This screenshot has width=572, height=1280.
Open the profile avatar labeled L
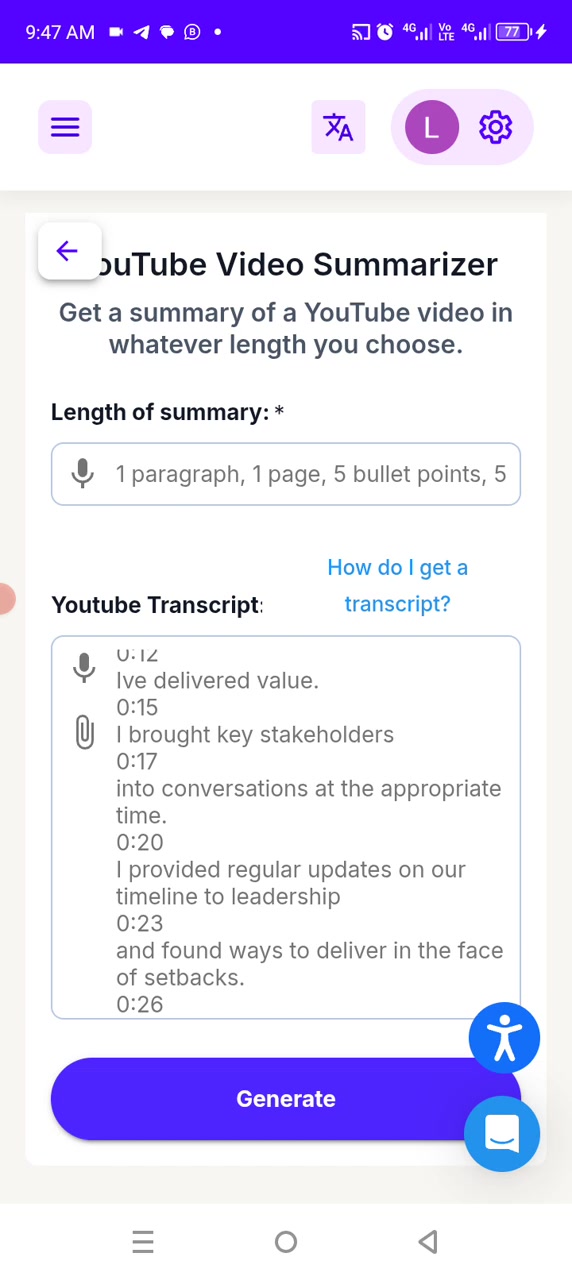pos(431,127)
